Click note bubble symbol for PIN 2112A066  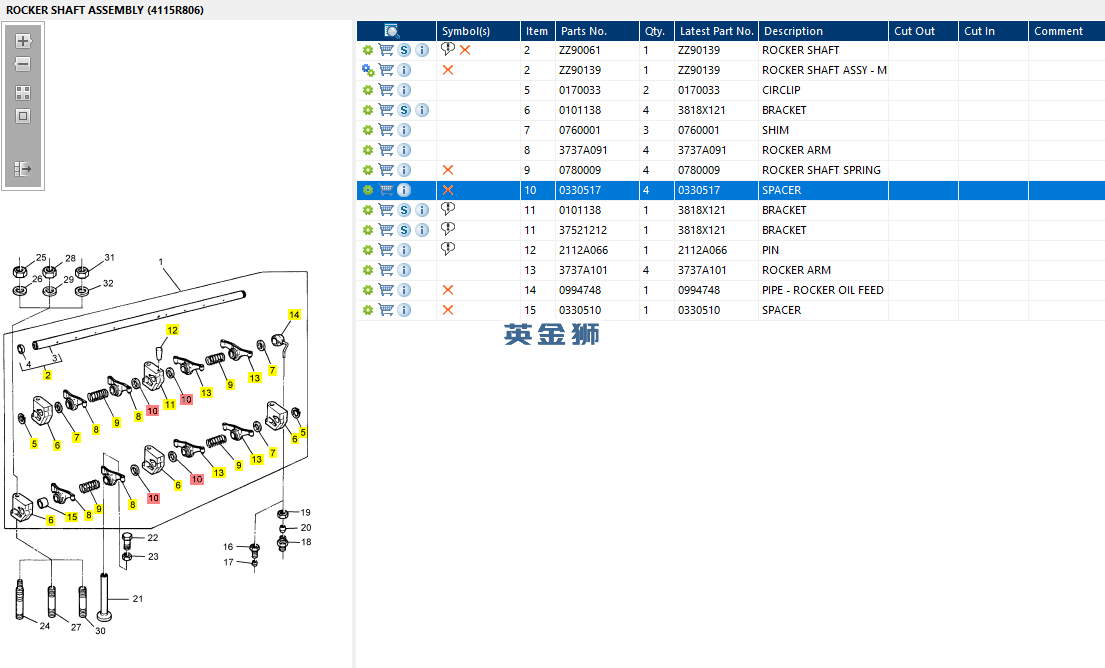(x=447, y=249)
